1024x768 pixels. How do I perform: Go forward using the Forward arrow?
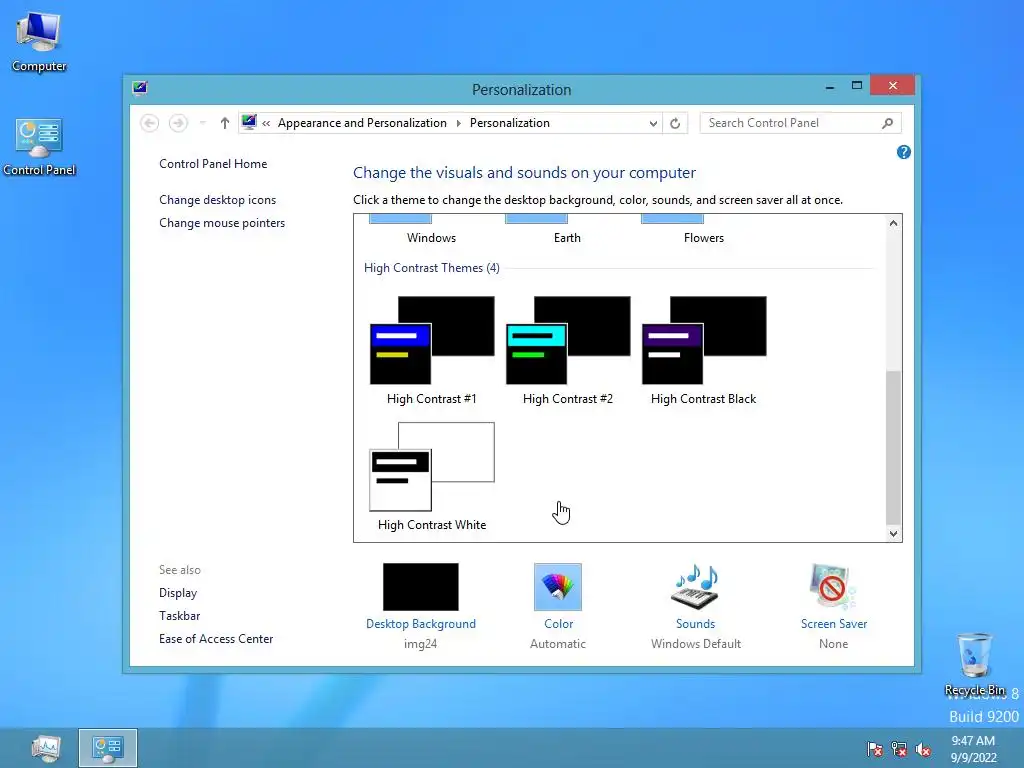(x=178, y=123)
